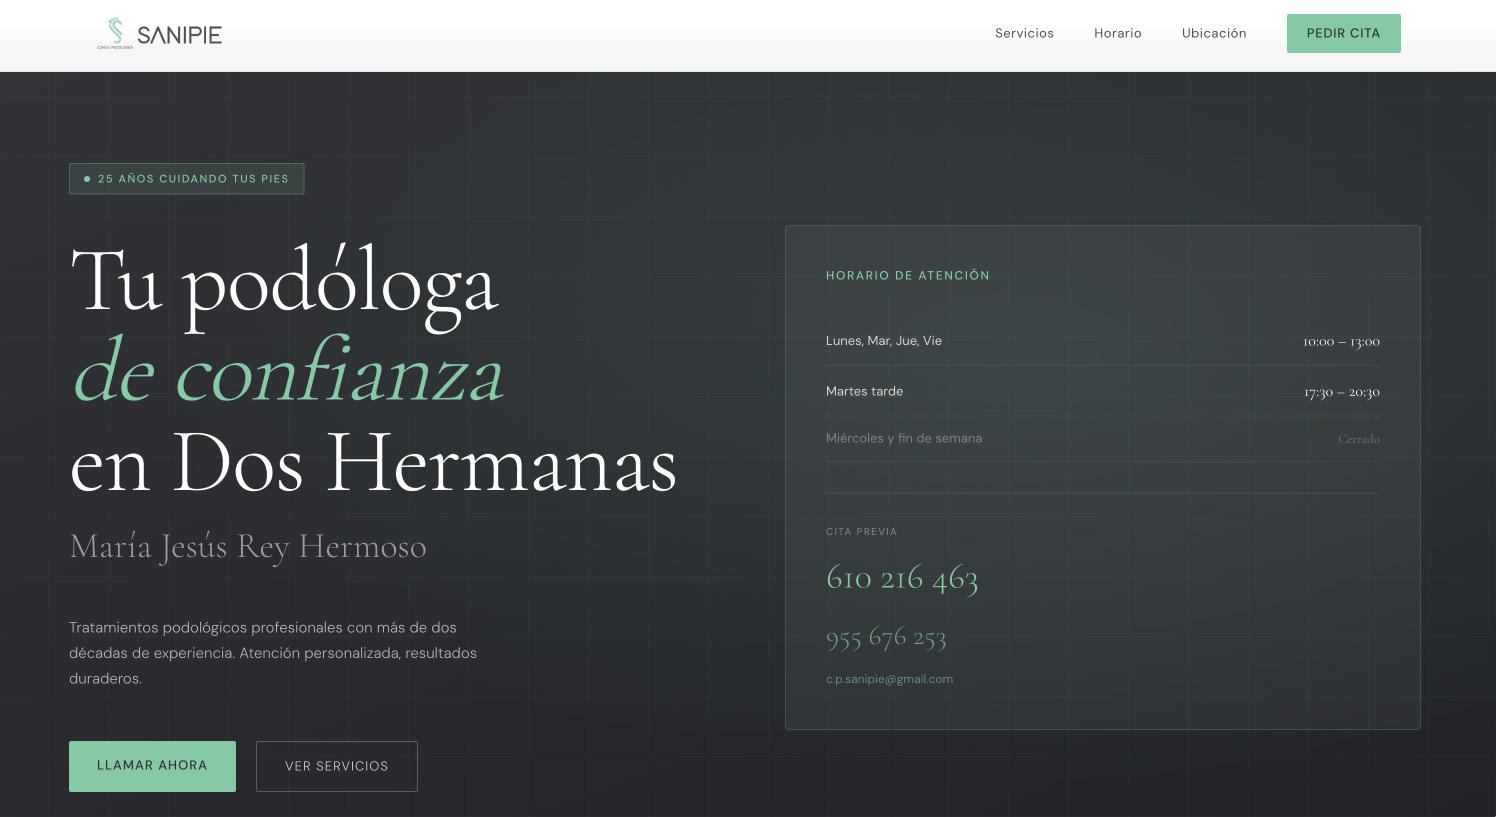The height and width of the screenshot is (817, 1496).
Task: Open the VER SERVICIOS button
Action: click(337, 766)
